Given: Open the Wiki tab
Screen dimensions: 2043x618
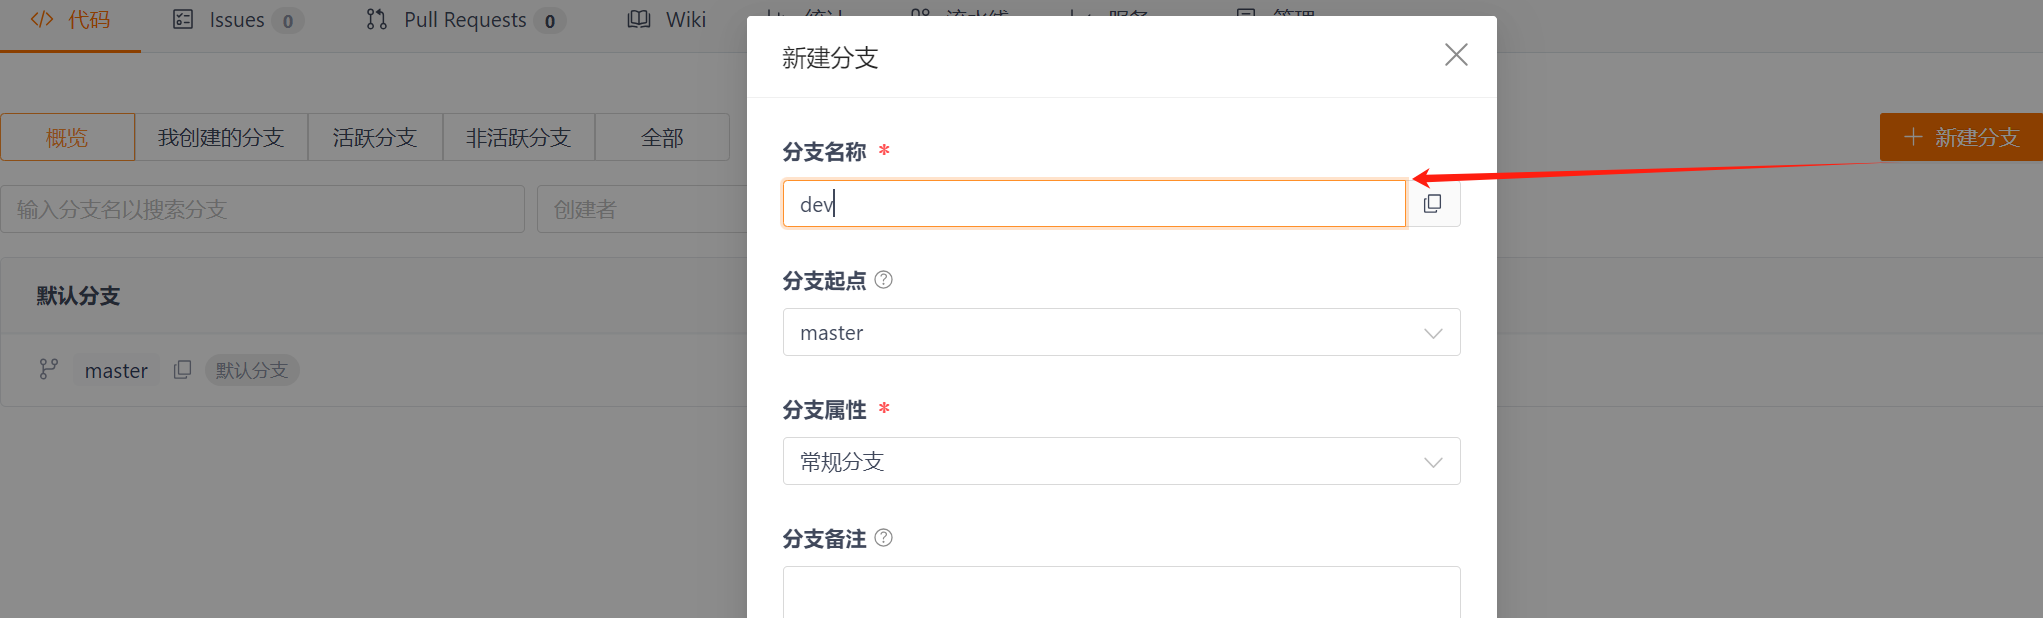Looking at the screenshot, I should tap(667, 20).
